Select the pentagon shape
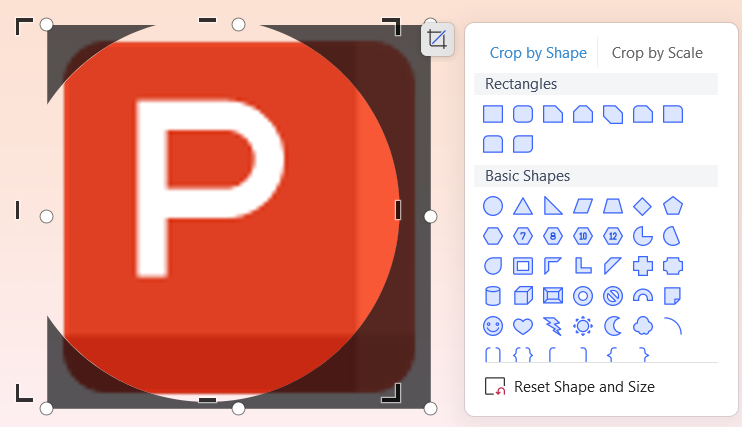 pos(673,206)
